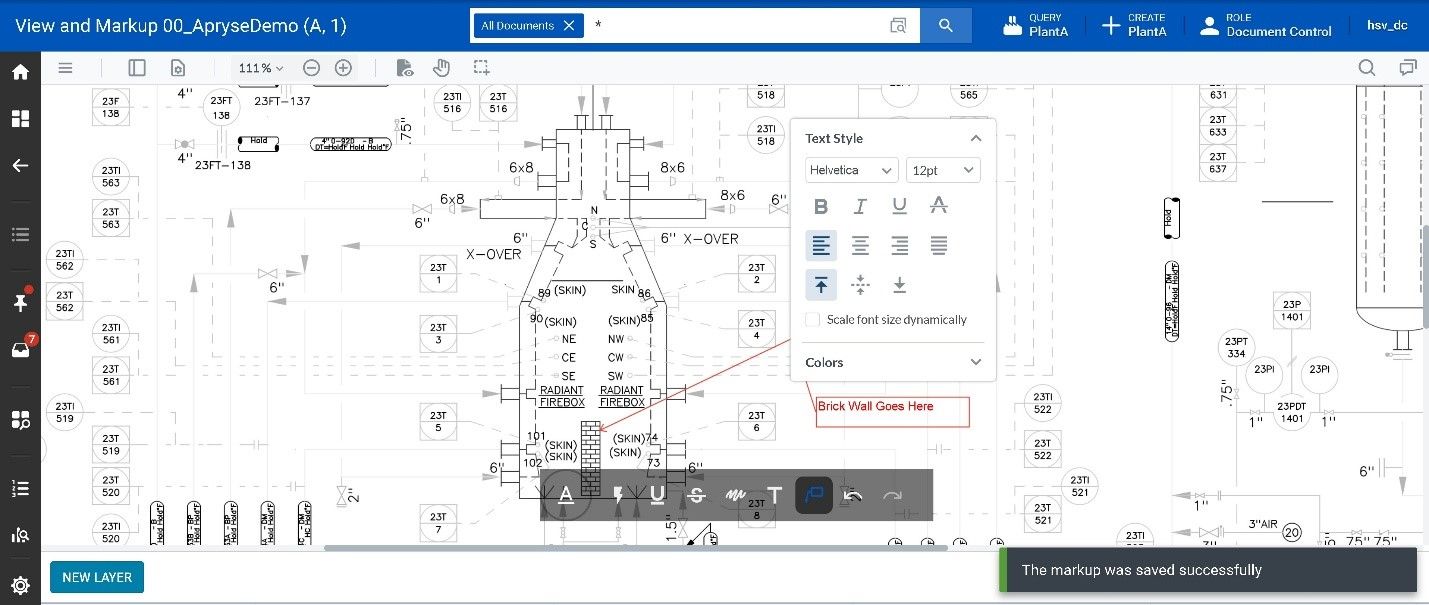The image size is (1429, 605).
Task: Open the settings gear in left sidebar
Action: 20,585
